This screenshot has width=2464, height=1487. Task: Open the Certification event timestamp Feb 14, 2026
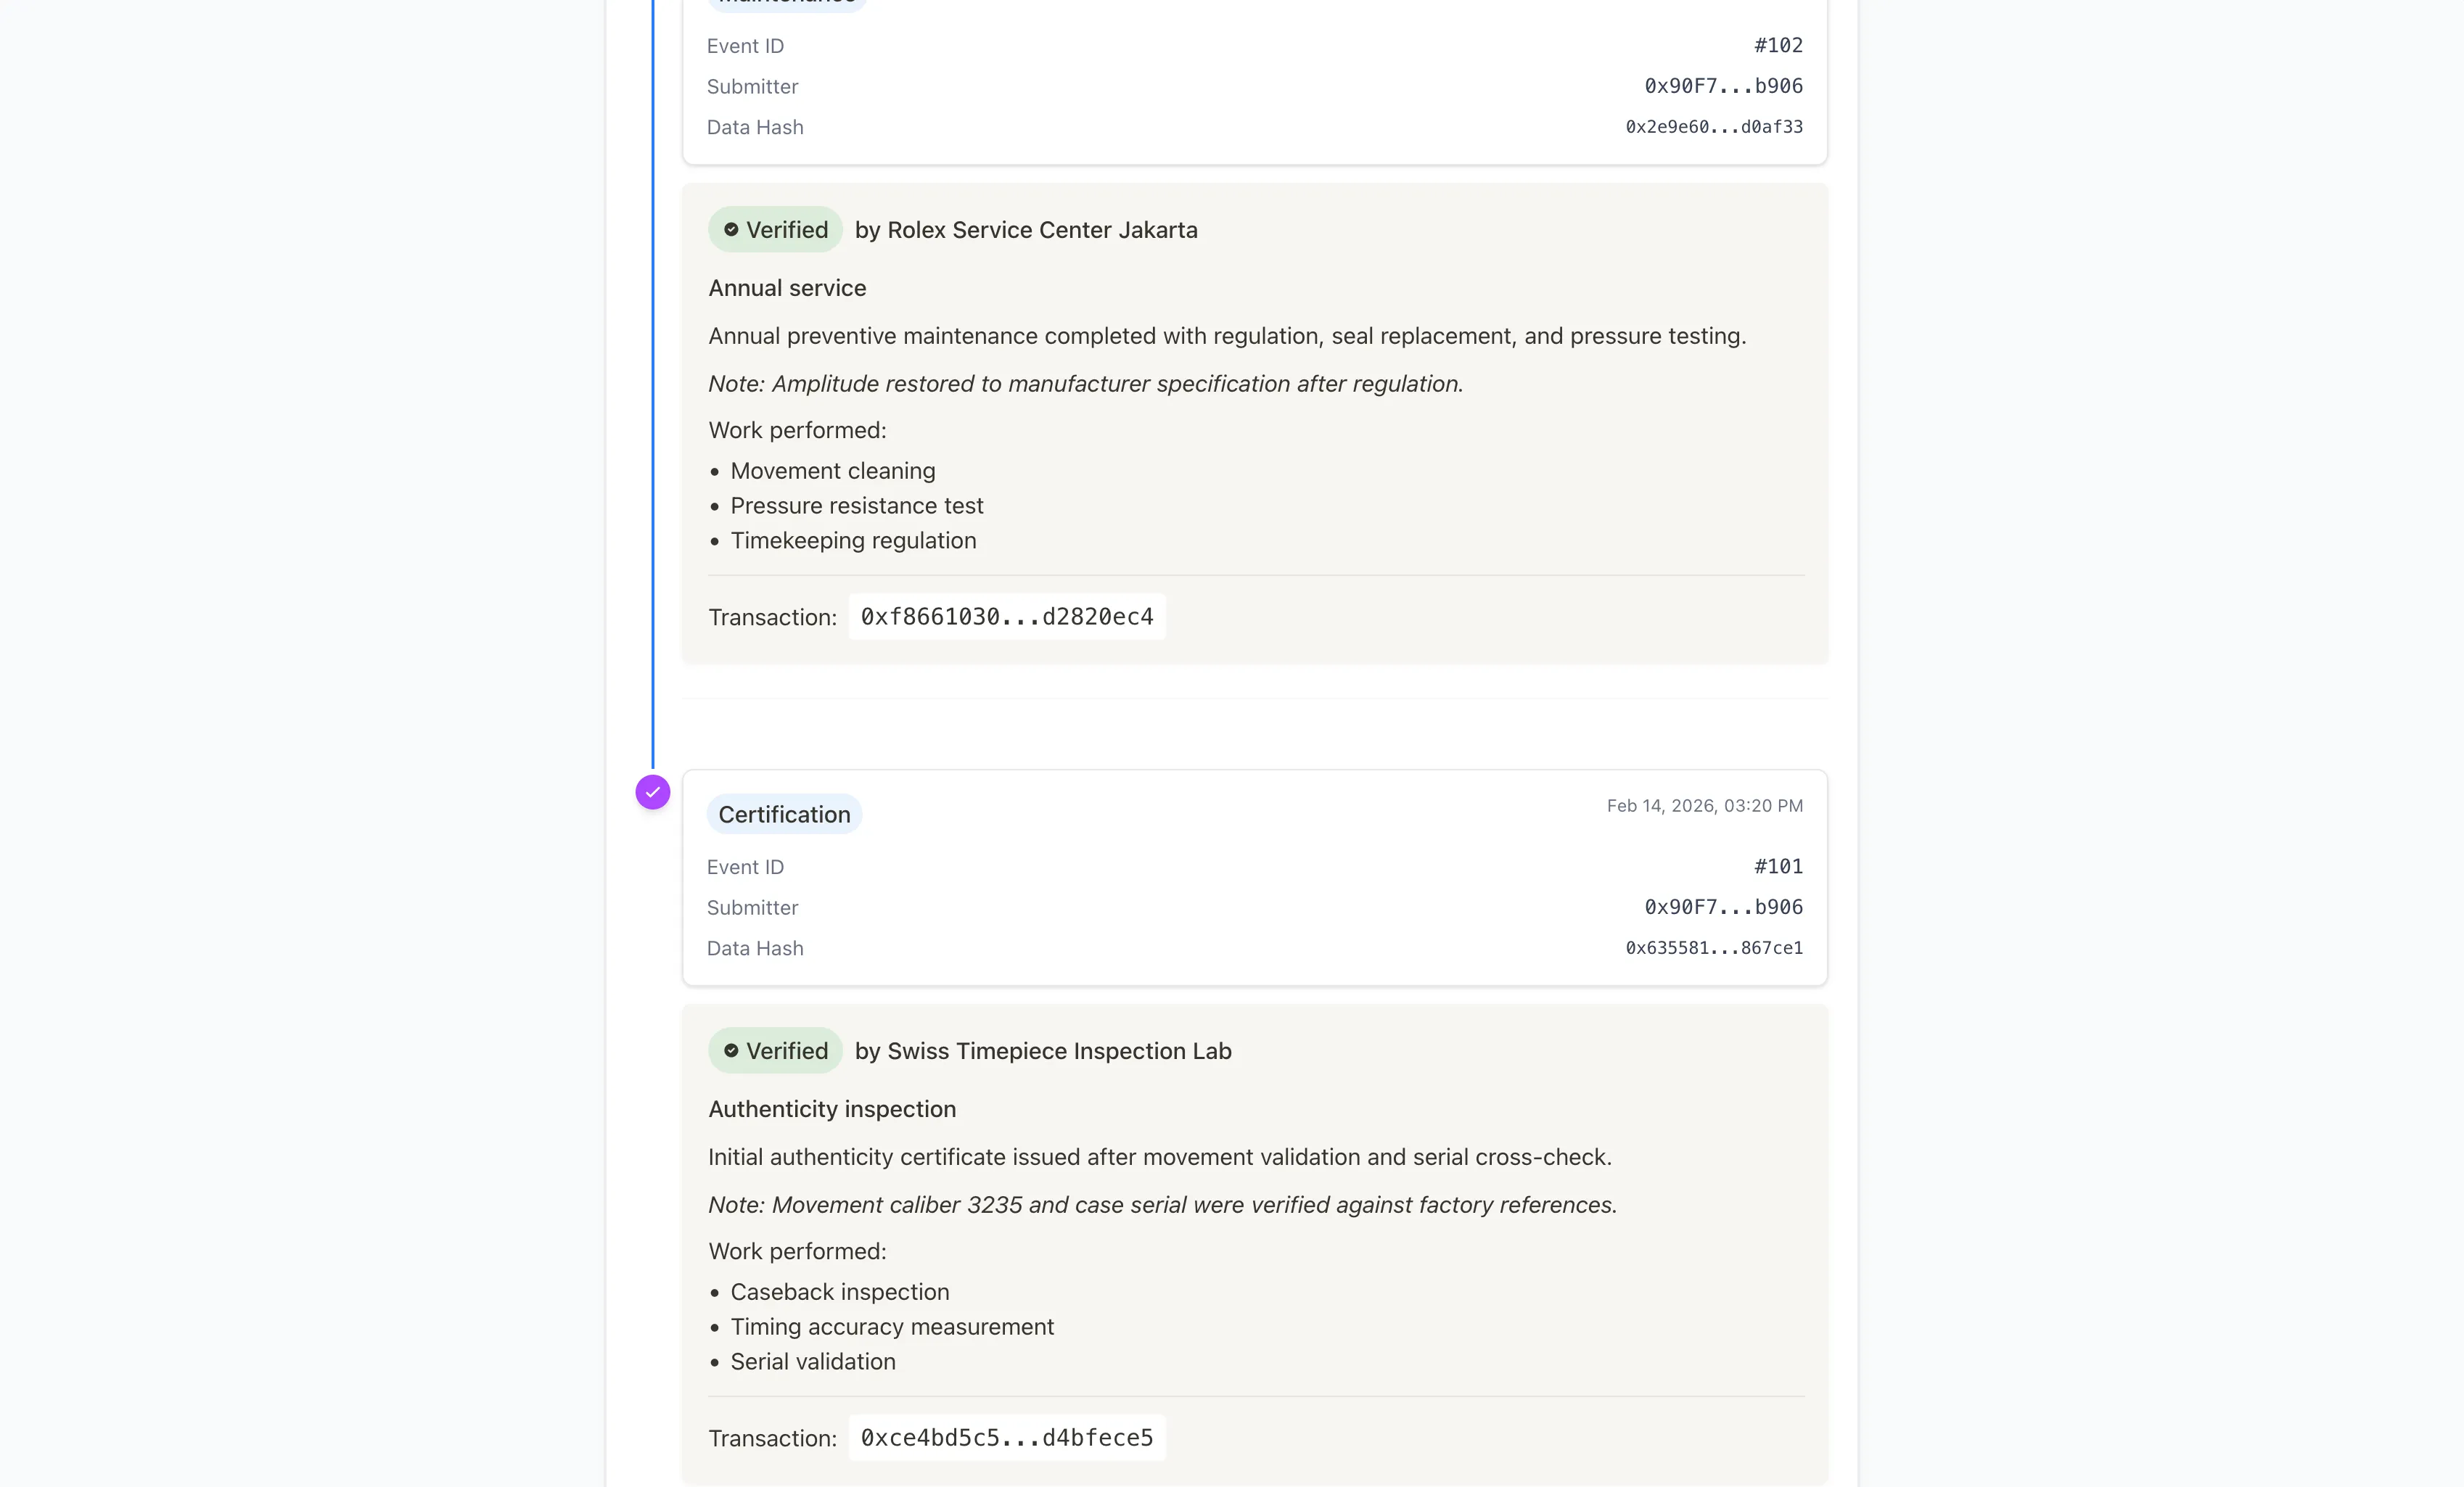point(1703,805)
